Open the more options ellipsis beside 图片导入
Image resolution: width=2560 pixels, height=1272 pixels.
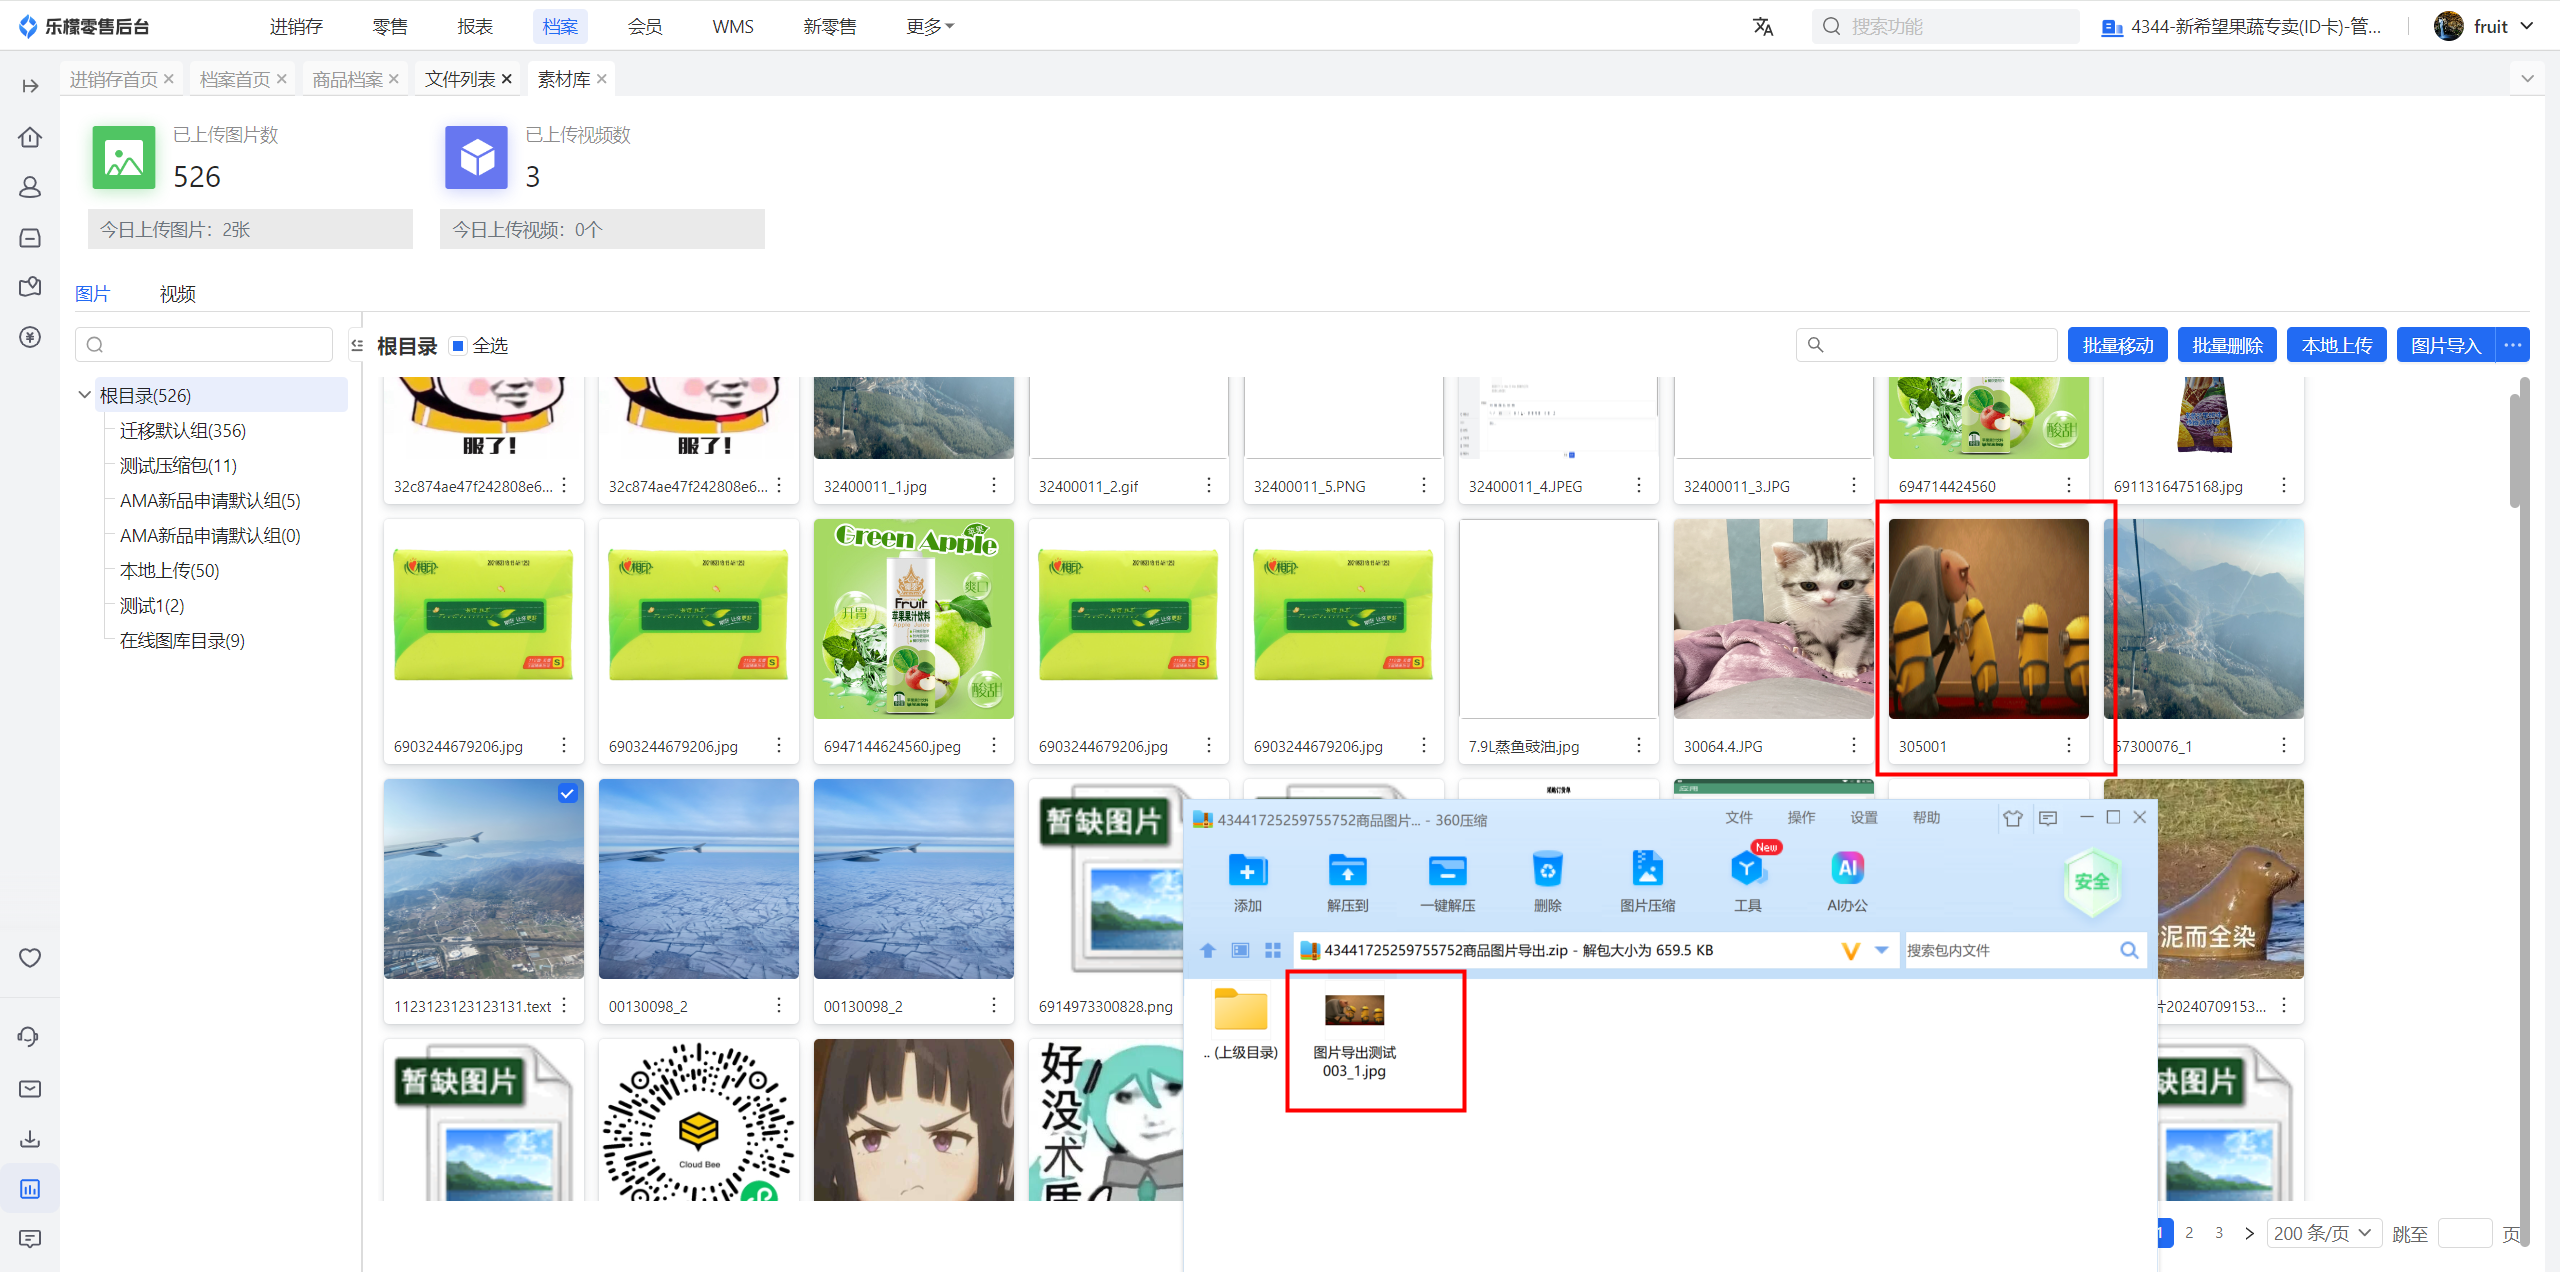coord(2512,345)
